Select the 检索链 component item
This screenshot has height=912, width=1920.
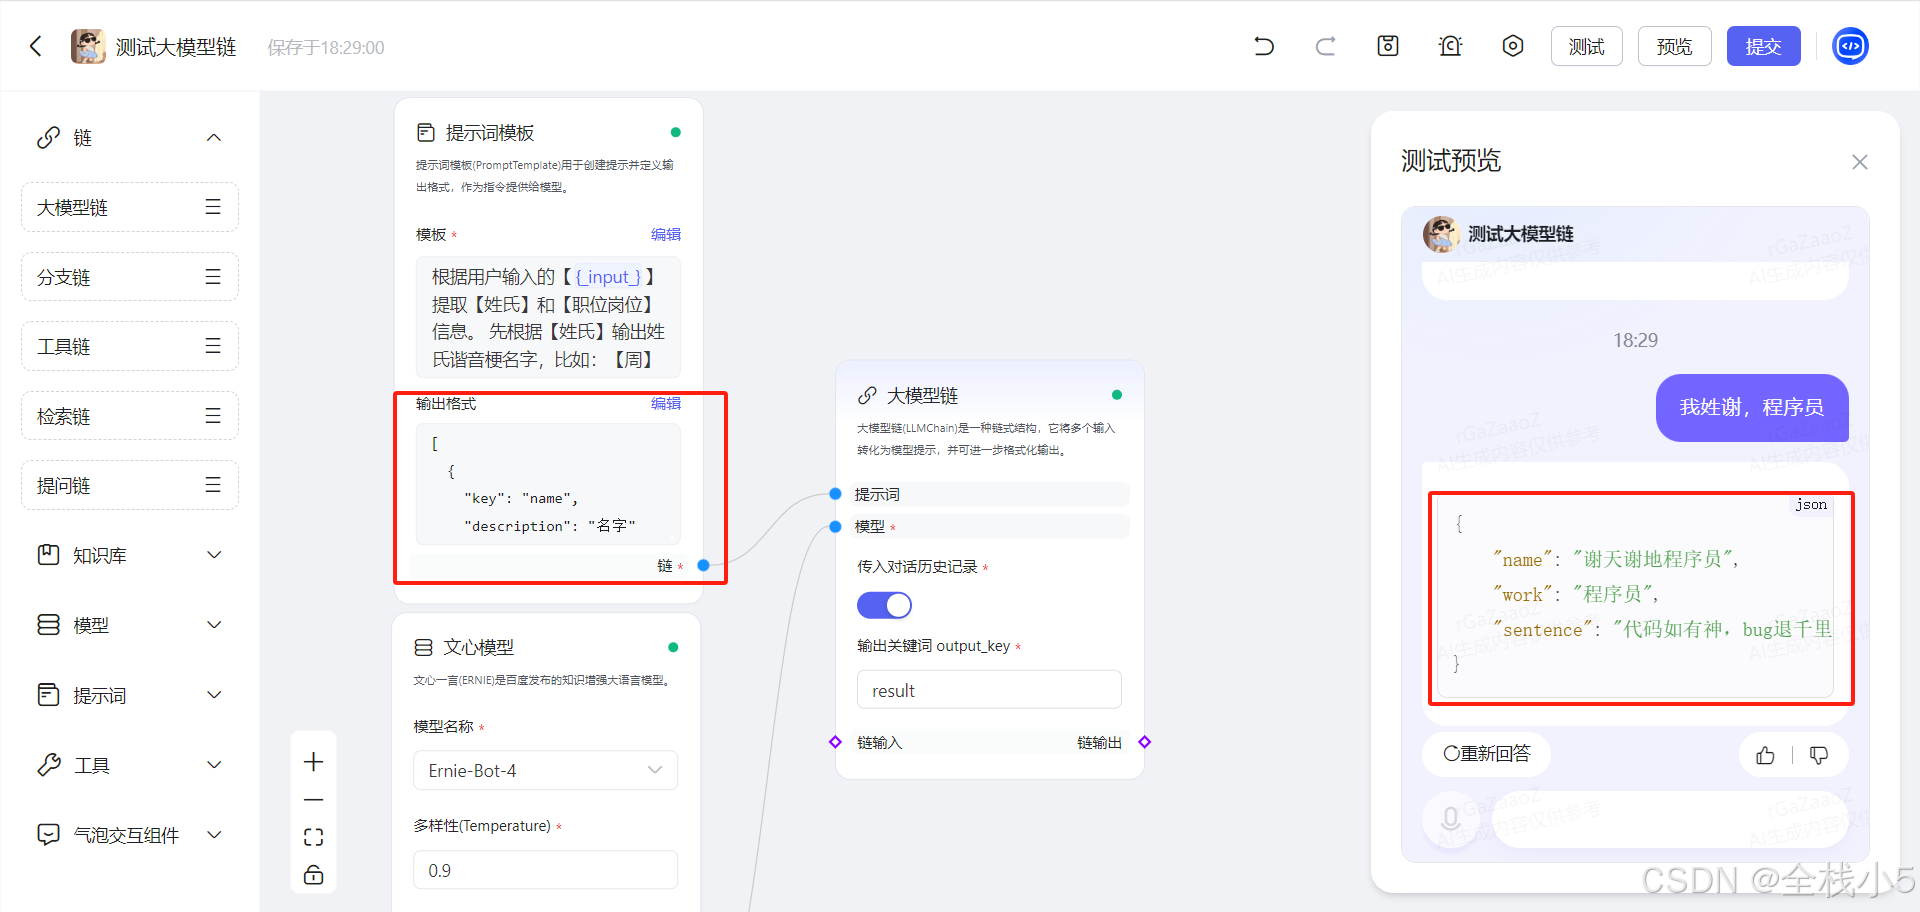[x=130, y=416]
